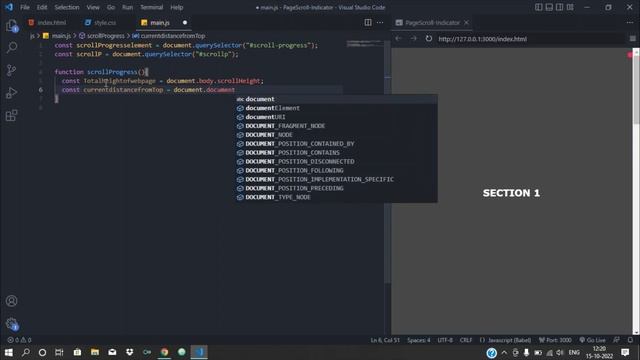Image resolution: width=640 pixels, height=360 pixels.
Task: Open preview panel More Actions ellipsis
Action: coord(630,22)
